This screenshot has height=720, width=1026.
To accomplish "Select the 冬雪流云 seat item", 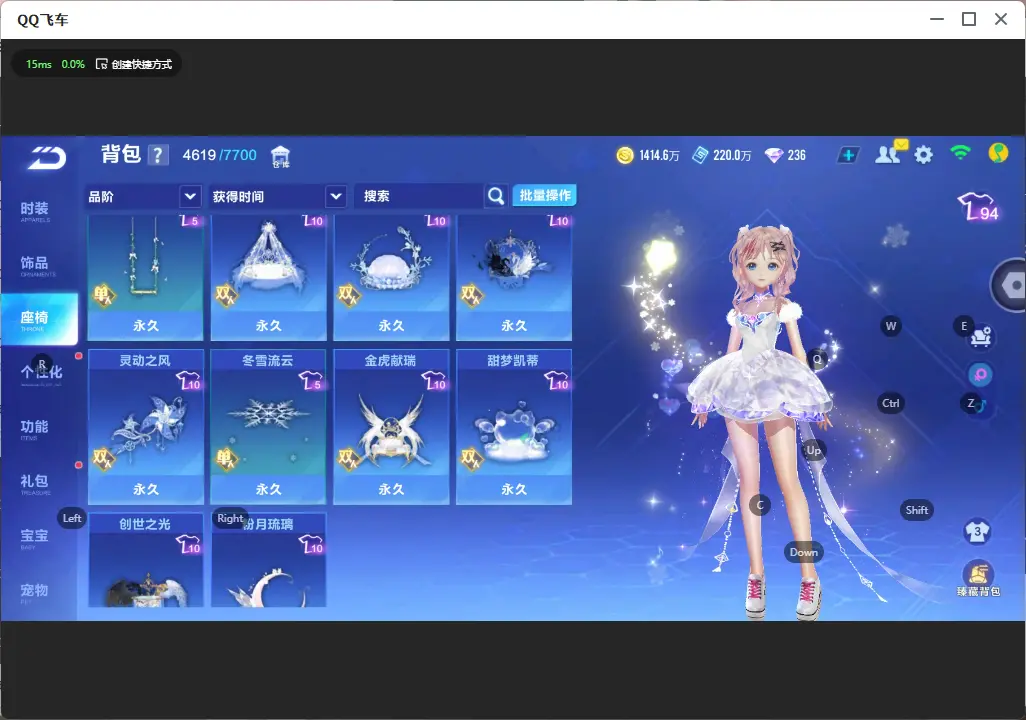I will click(x=268, y=427).
